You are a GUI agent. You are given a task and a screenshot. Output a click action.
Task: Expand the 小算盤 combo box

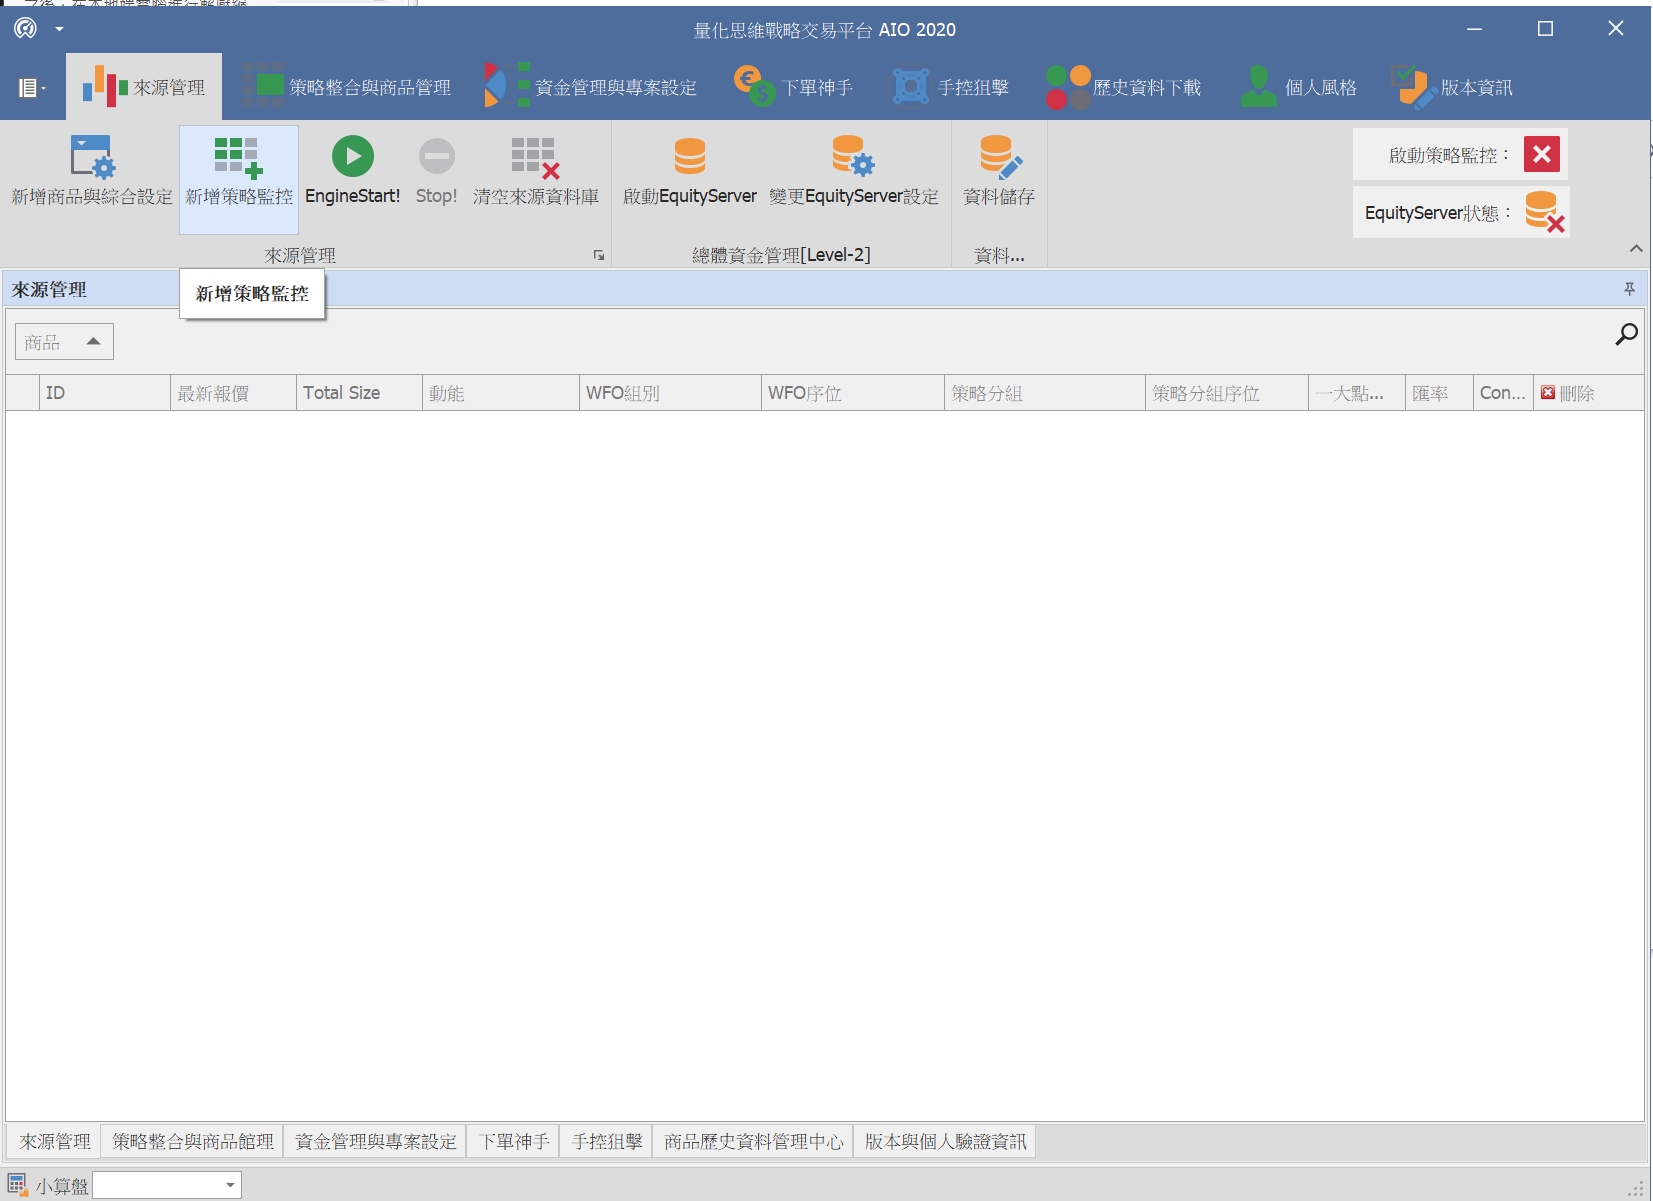[x=230, y=1186]
